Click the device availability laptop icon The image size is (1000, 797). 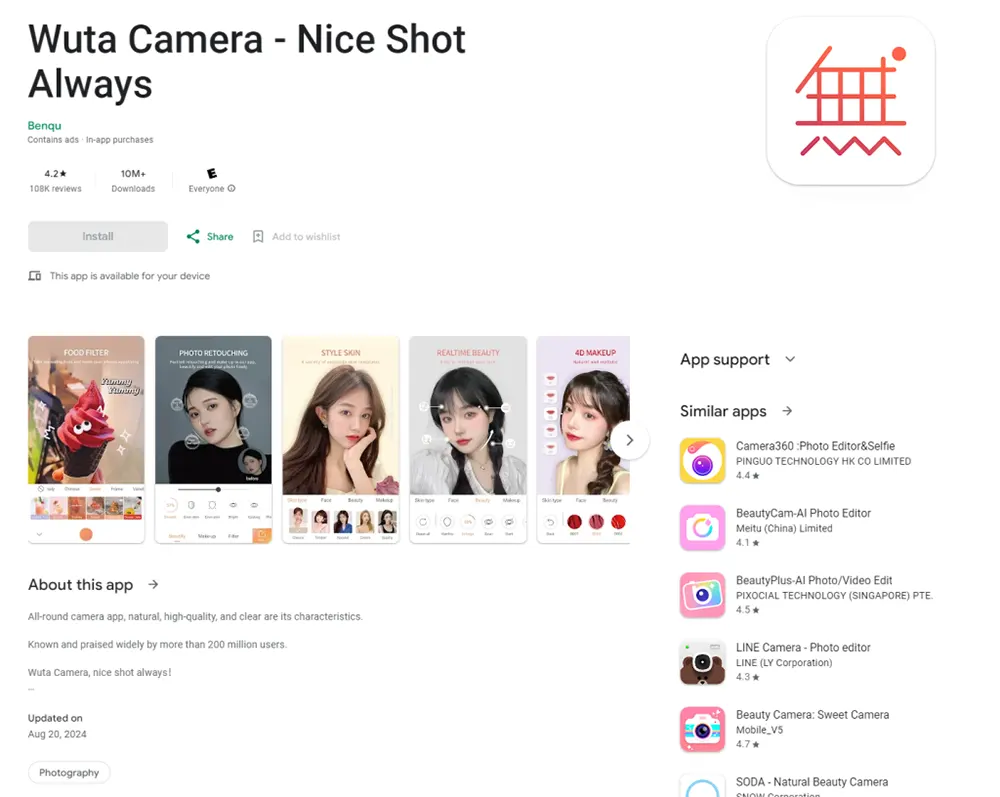coord(36,276)
